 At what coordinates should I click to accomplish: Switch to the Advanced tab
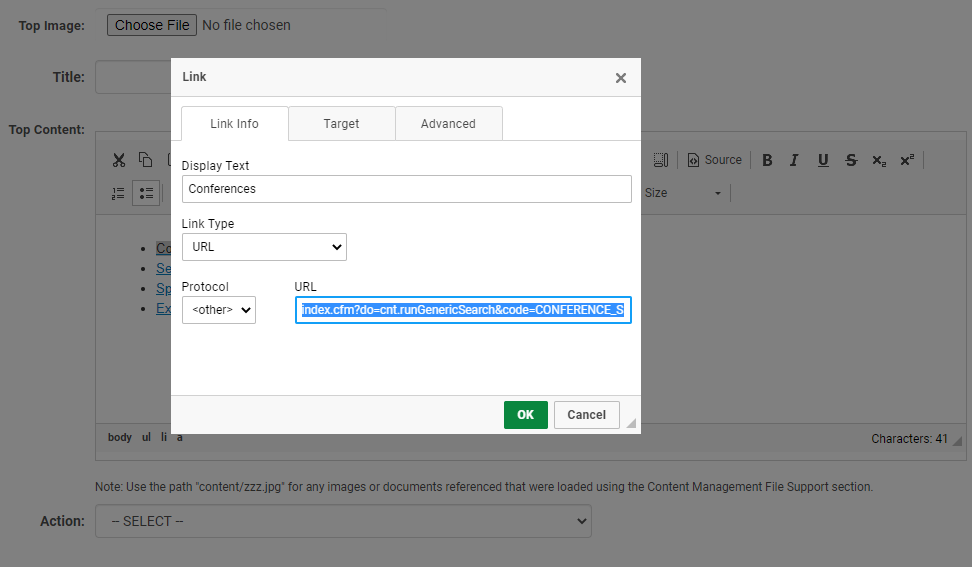[448, 124]
